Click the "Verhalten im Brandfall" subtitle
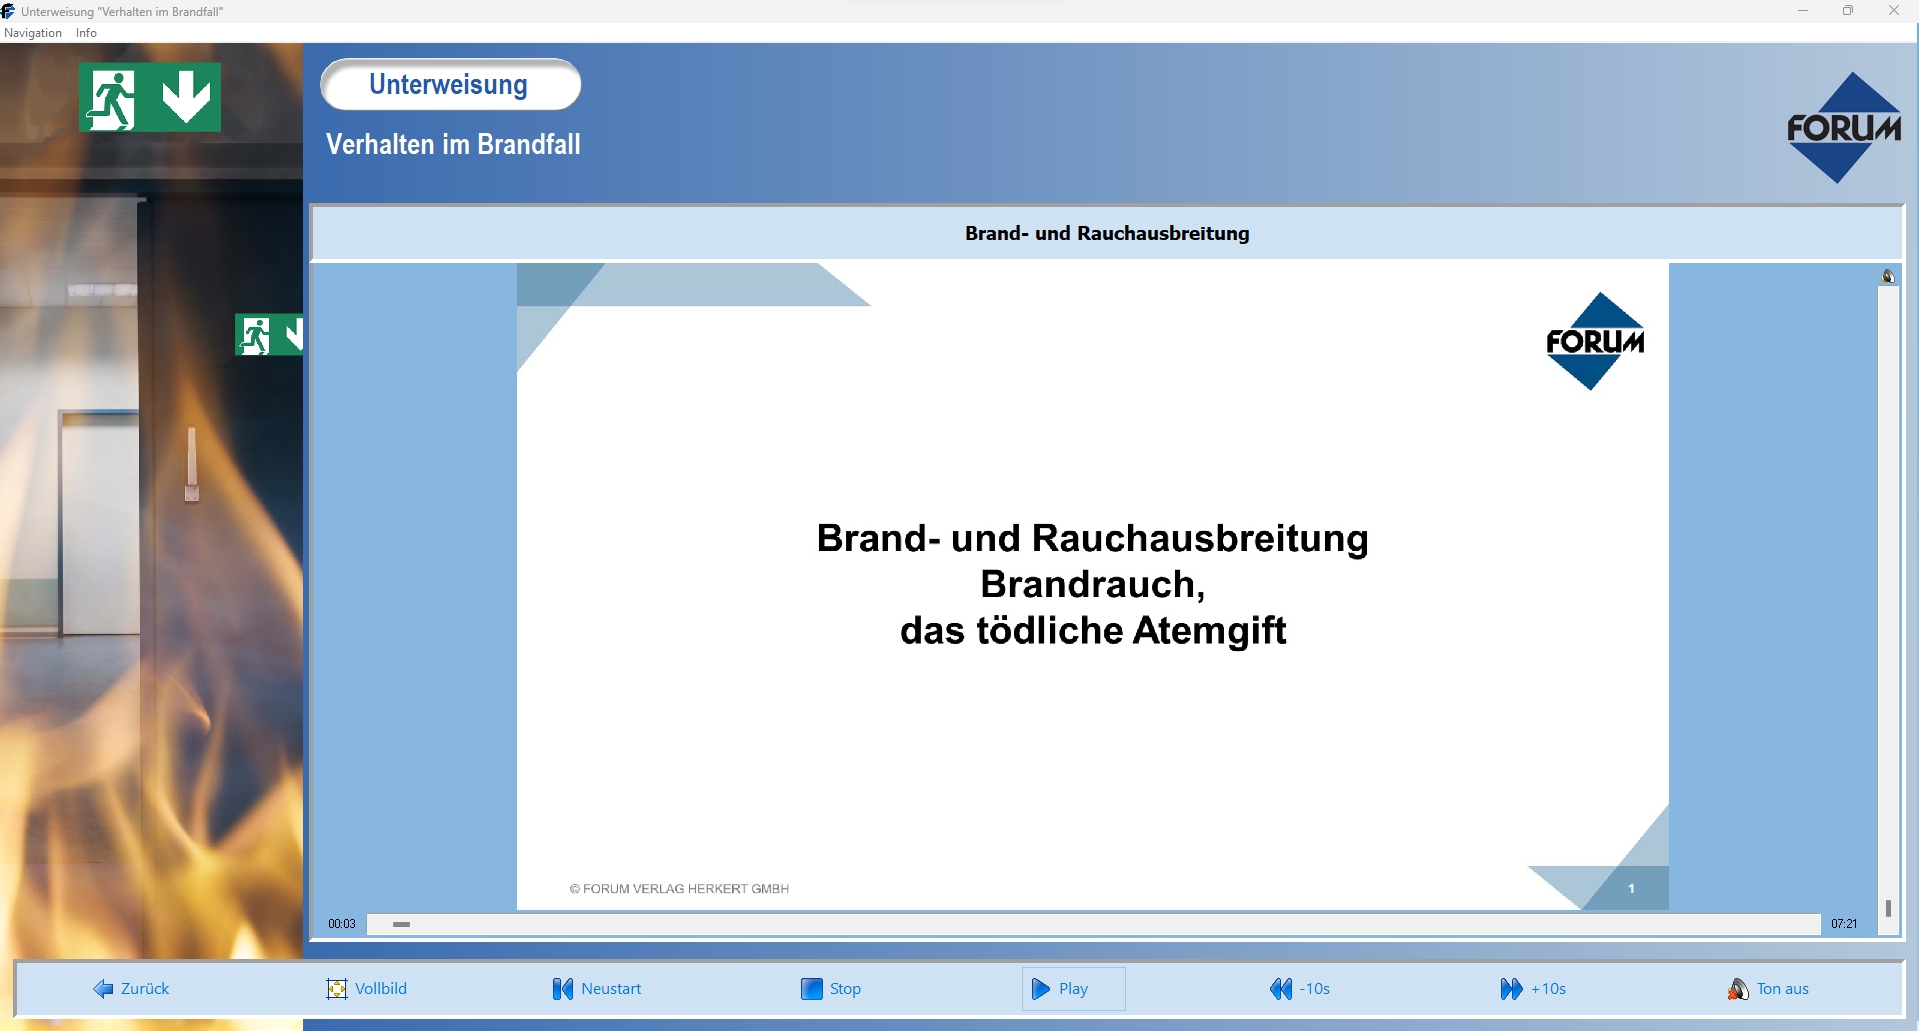Screen dimensions: 1919x1031 point(453,144)
